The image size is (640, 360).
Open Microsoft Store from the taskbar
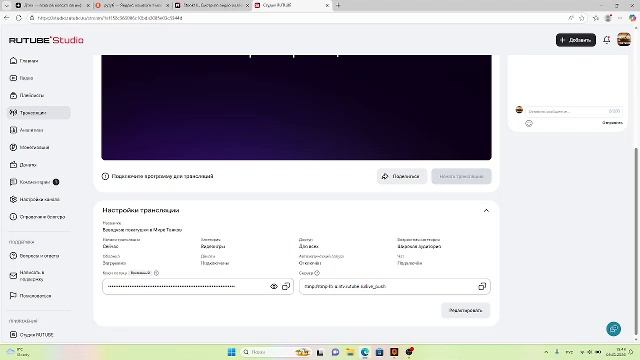pyautogui.click(x=379, y=352)
